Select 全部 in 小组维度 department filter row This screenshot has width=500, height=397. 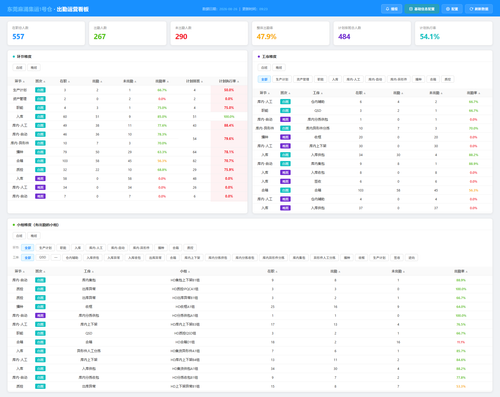(x=28, y=248)
